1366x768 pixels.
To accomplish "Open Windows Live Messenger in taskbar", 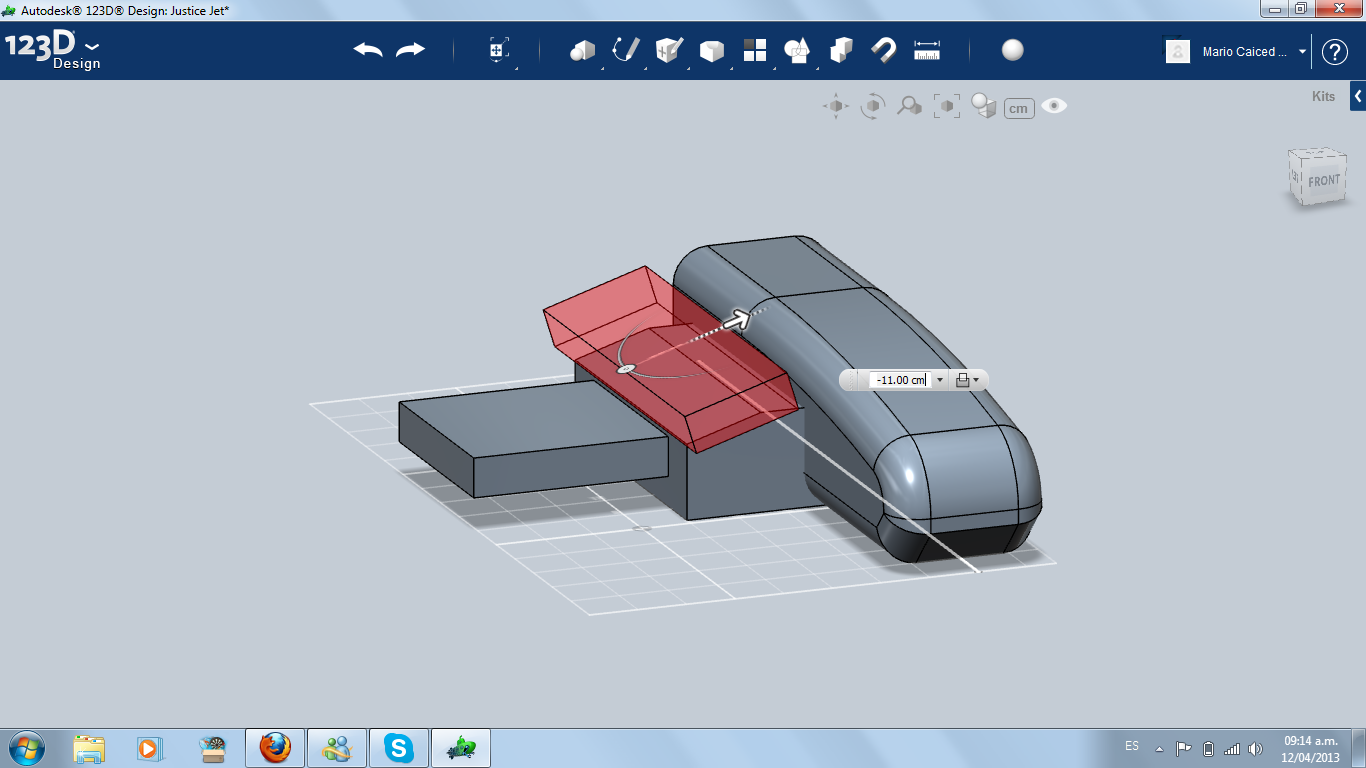I will click(x=337, y=748).
